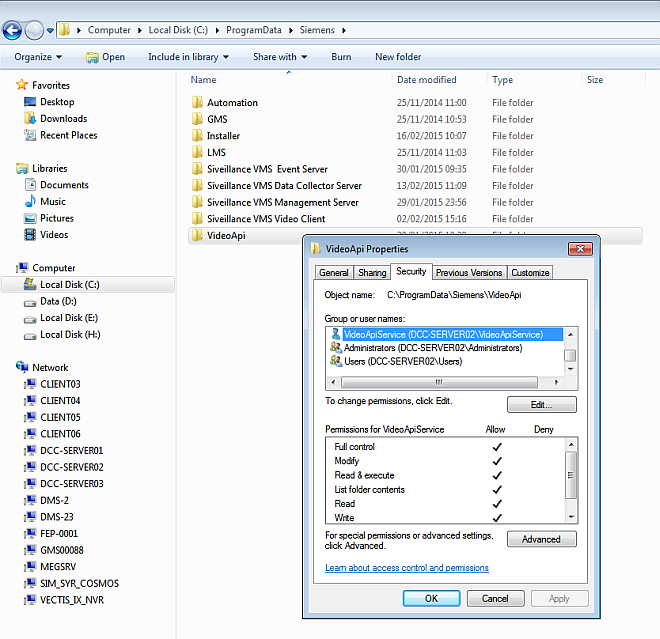Open the Automation folder icon
The height and width of the screenshot is (639, 660).
[197, 103]
